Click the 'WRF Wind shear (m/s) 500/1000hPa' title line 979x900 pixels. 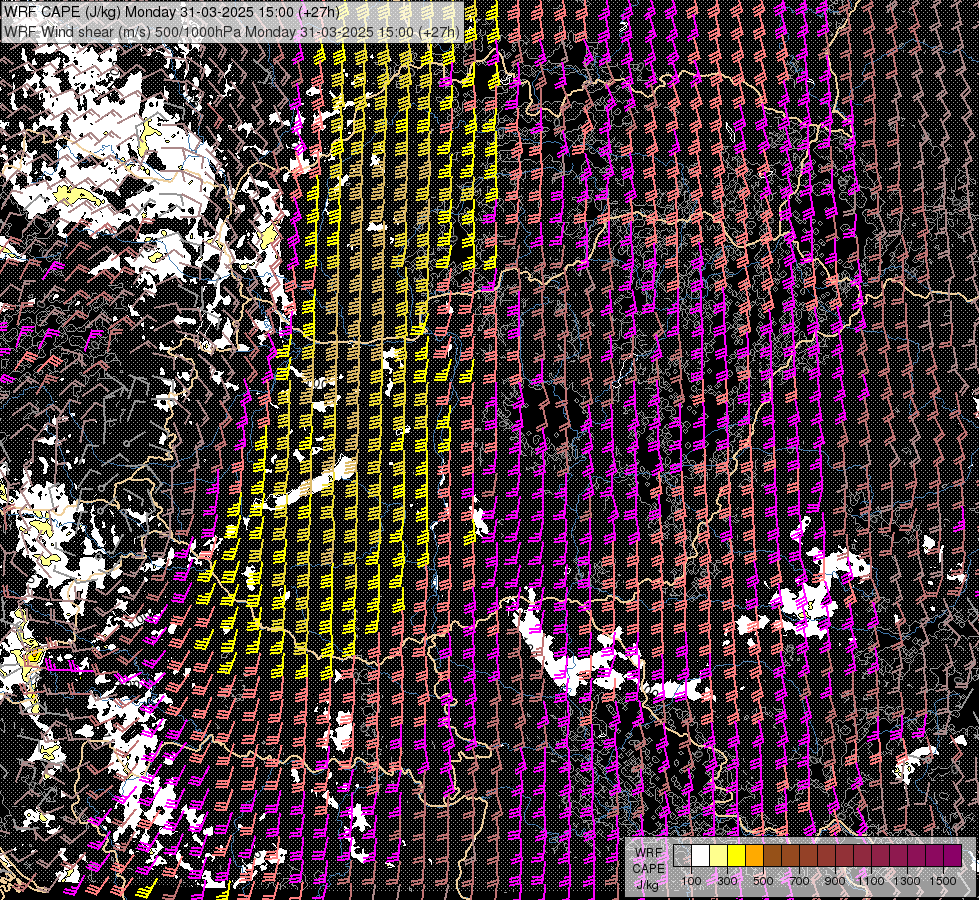coord(232,32)
